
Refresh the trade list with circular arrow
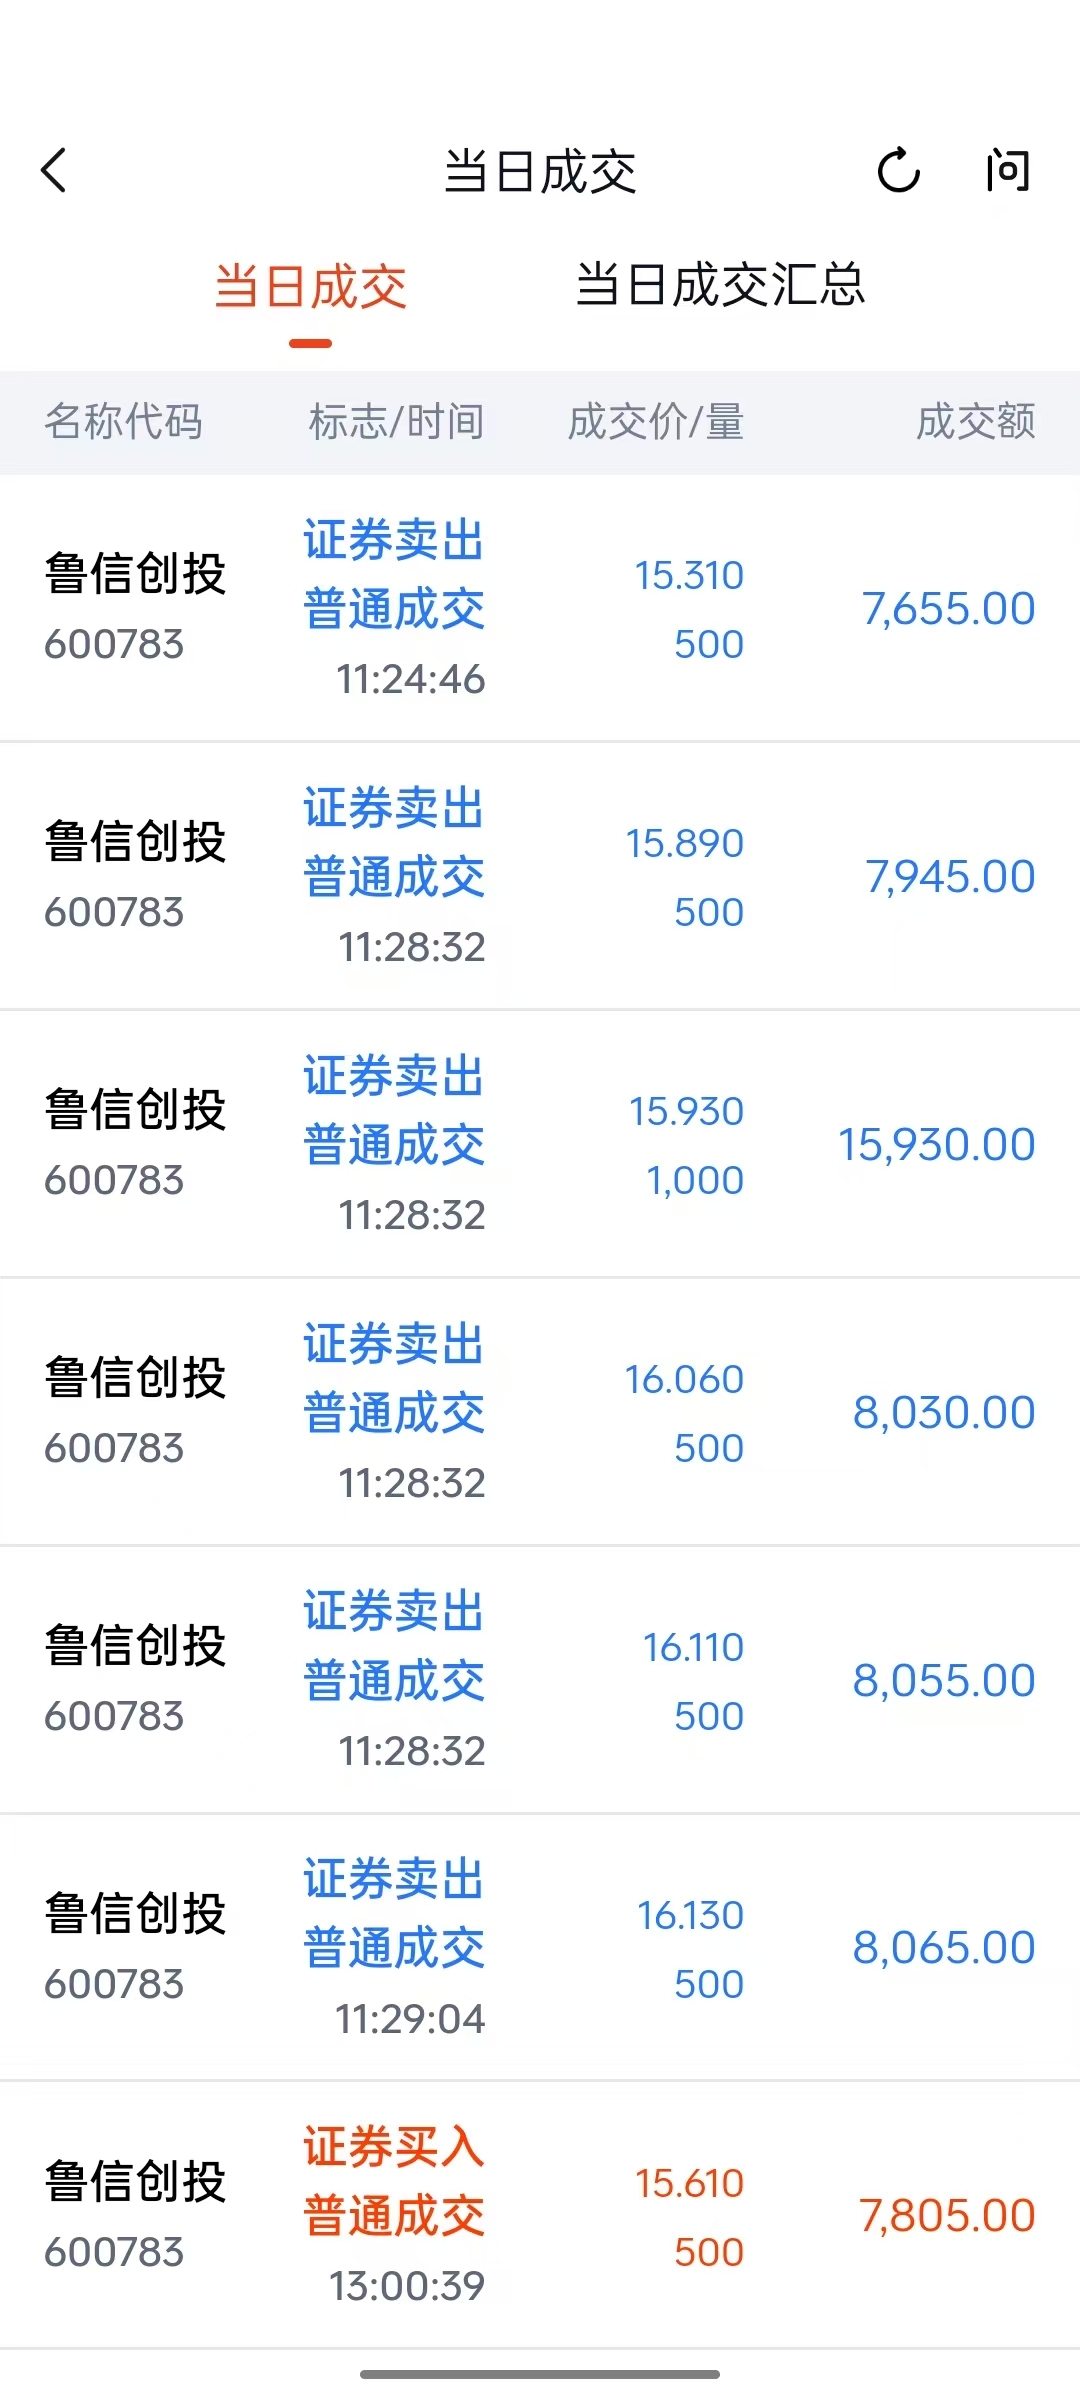898,170
